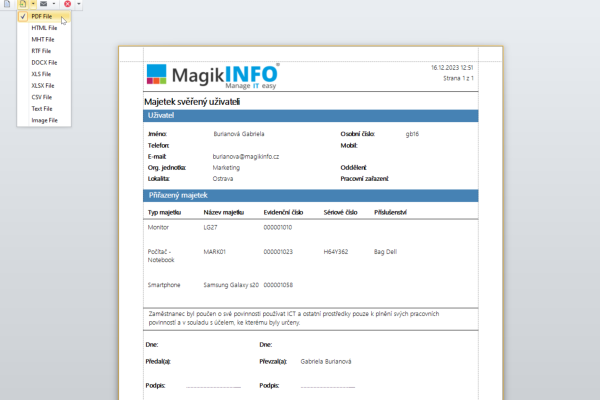This screenshot has width=600, height=400.
Task: Click the MagikINFO logo in report header
Action: [x=213, y=76]
